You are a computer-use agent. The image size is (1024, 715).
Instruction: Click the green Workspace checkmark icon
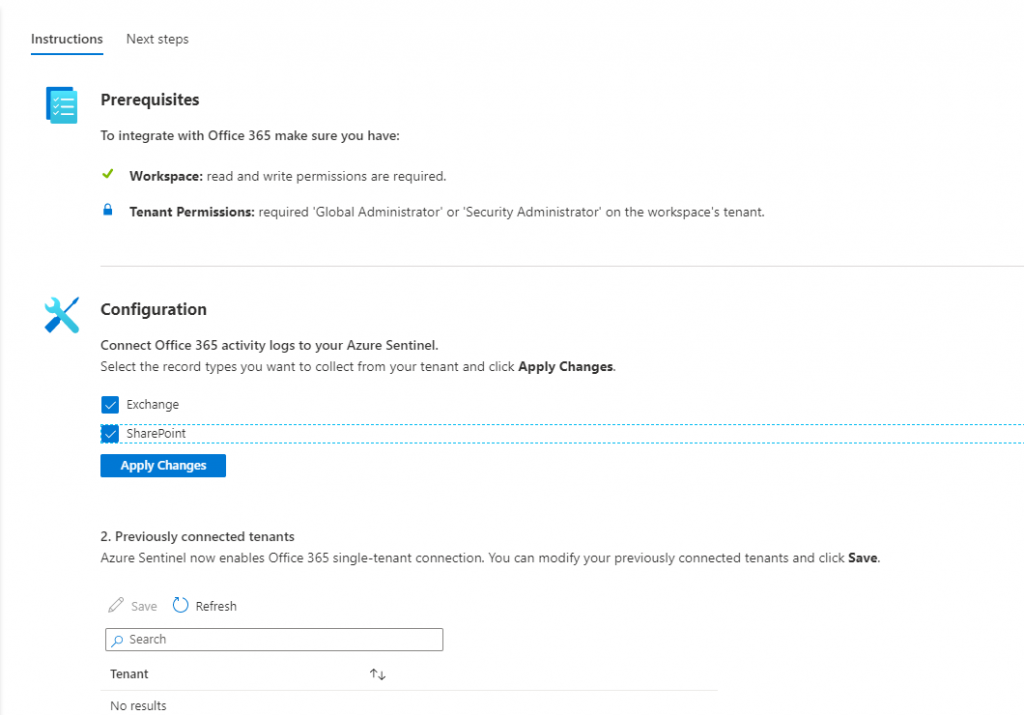click(108, 174)
